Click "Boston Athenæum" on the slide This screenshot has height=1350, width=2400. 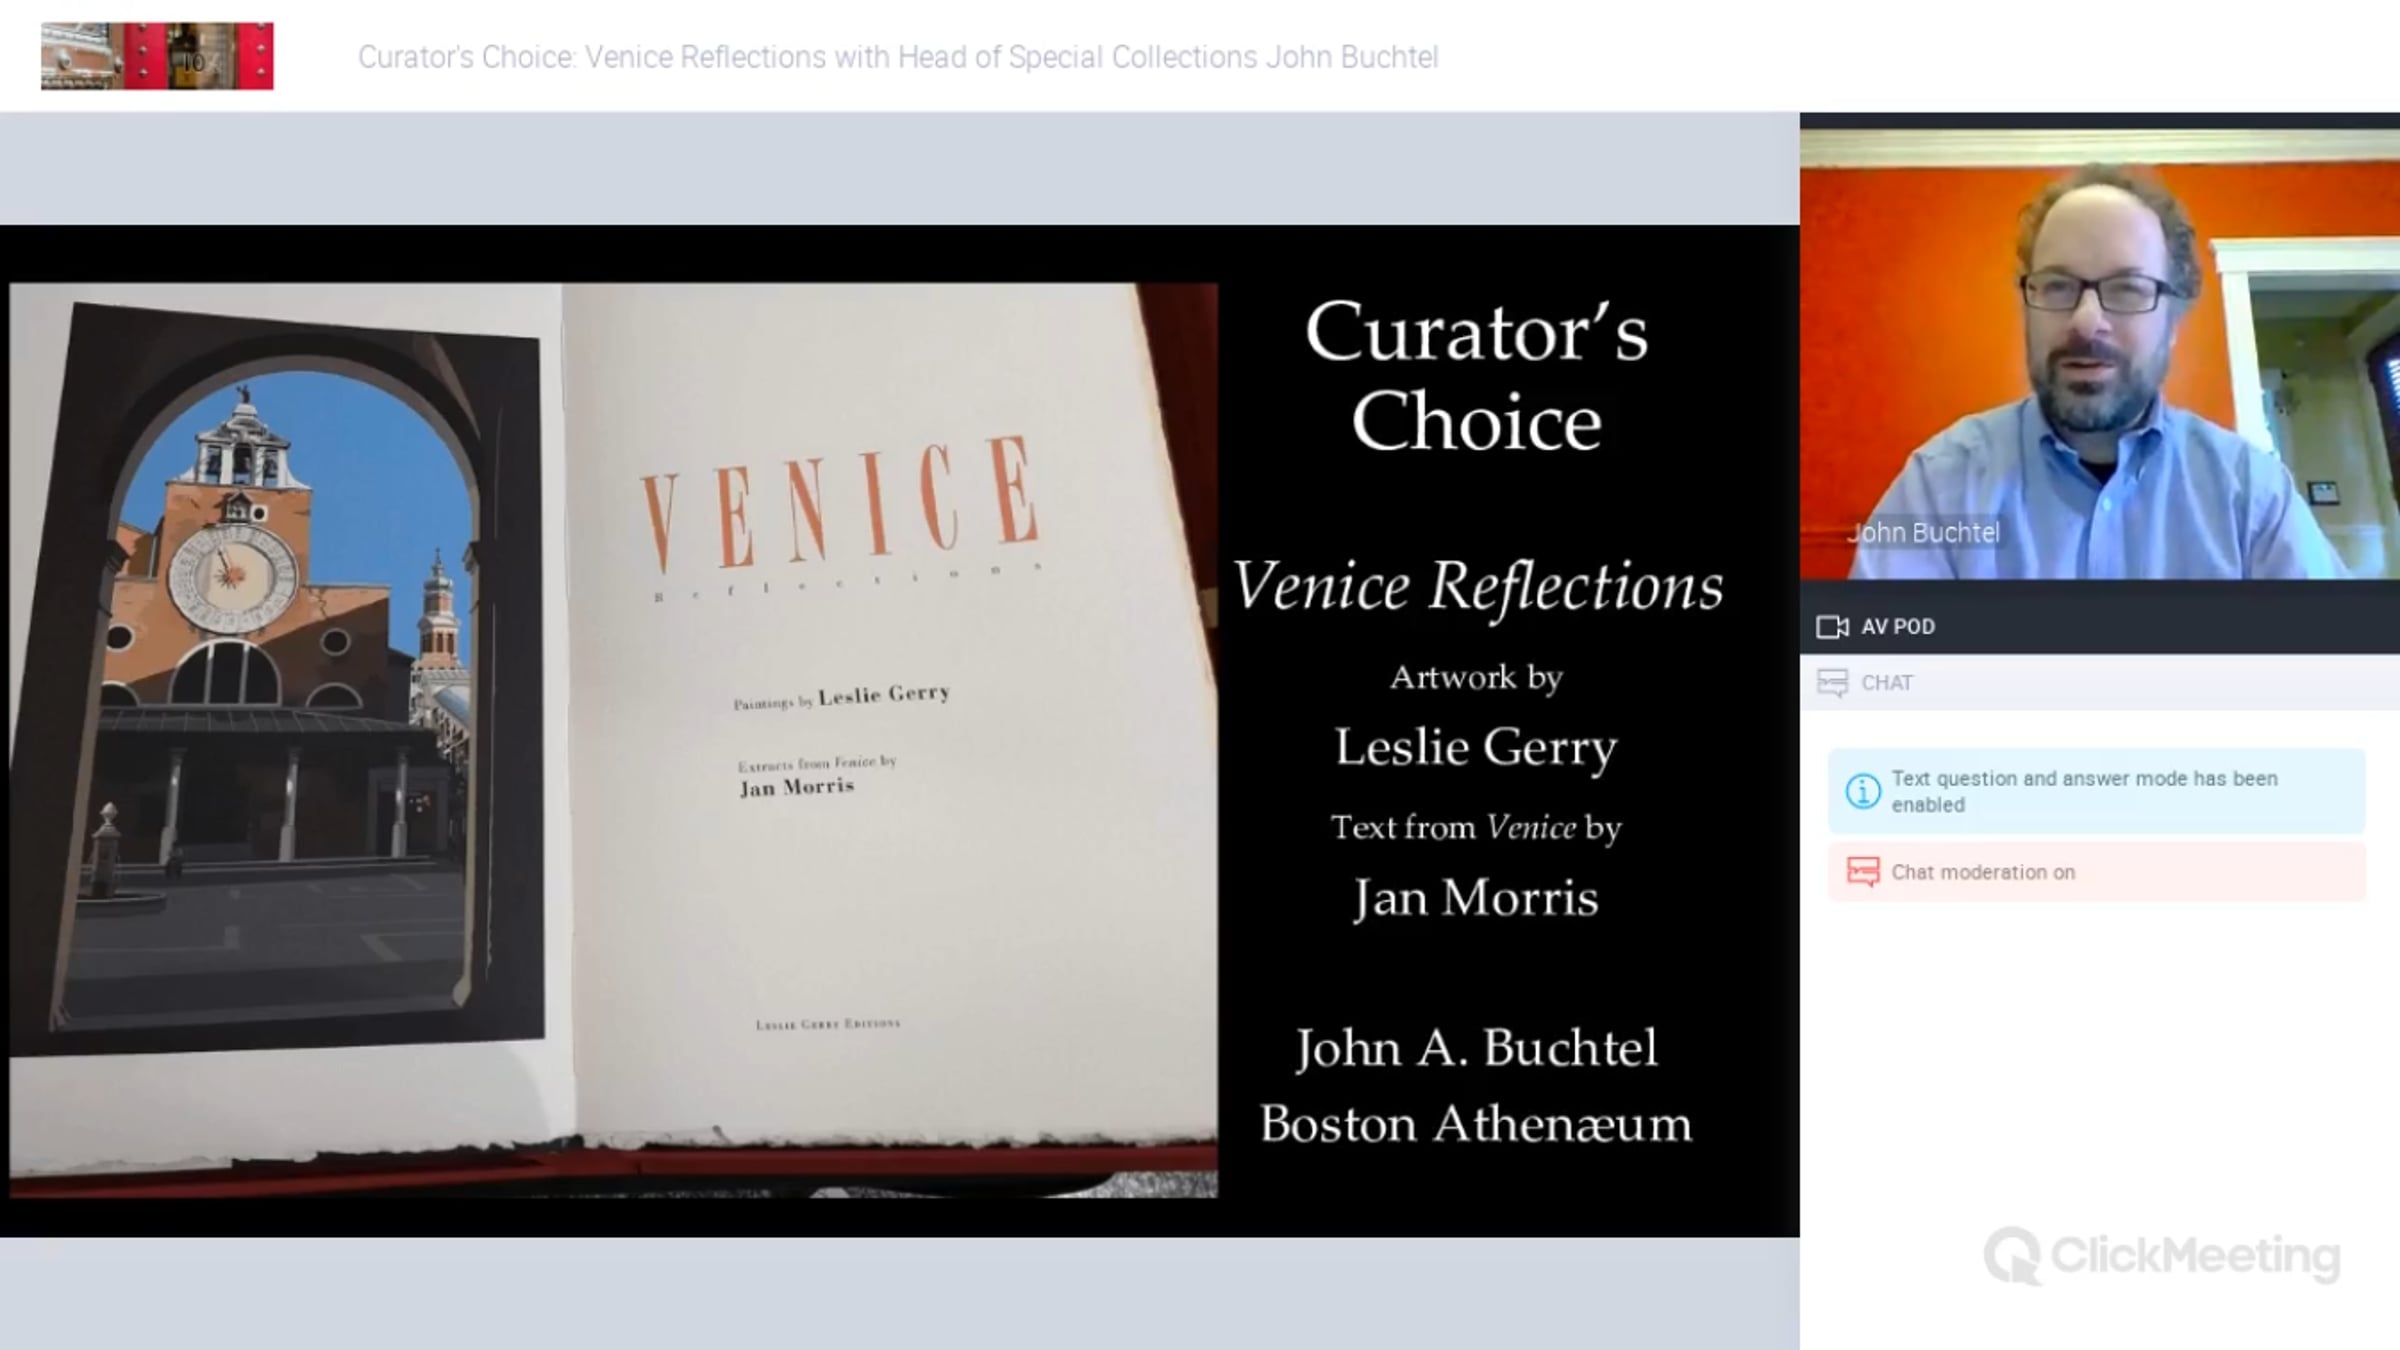point(1476,1124)
